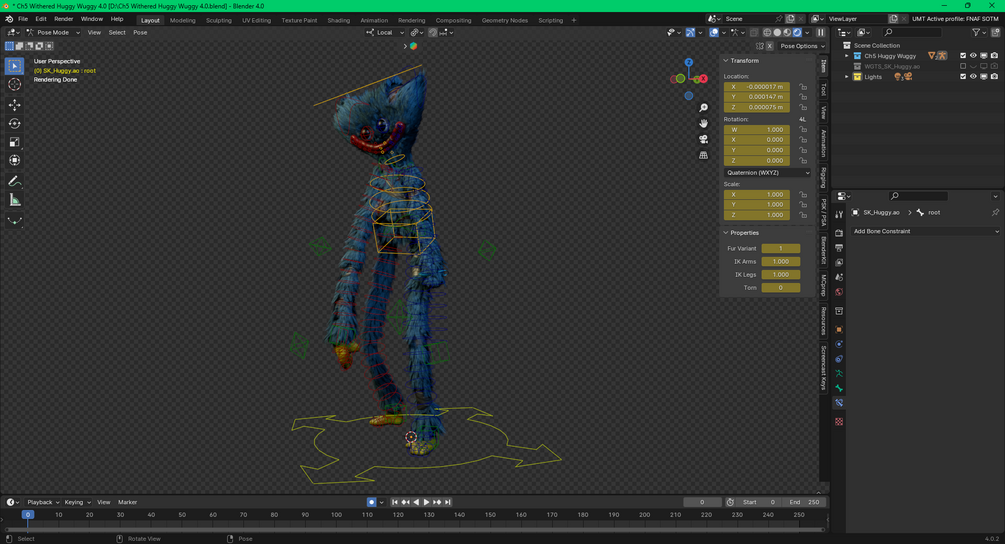Hide Ch5 Huggy Wuggy collection in viewport

click(x=973, y=56)
